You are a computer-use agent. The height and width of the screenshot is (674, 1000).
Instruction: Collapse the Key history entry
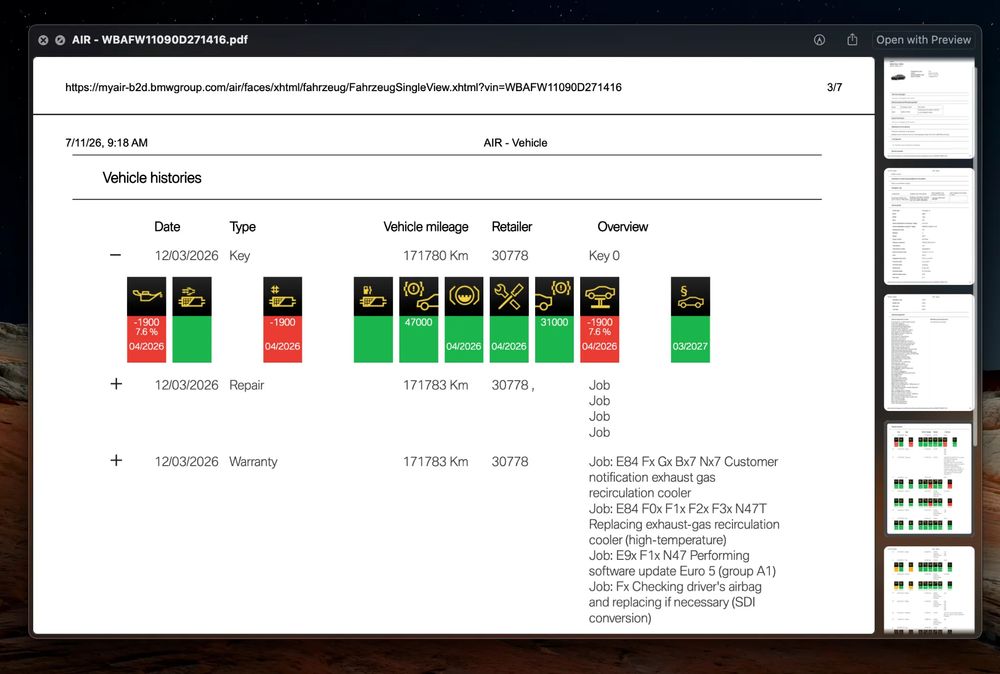(x=115, y=255)
